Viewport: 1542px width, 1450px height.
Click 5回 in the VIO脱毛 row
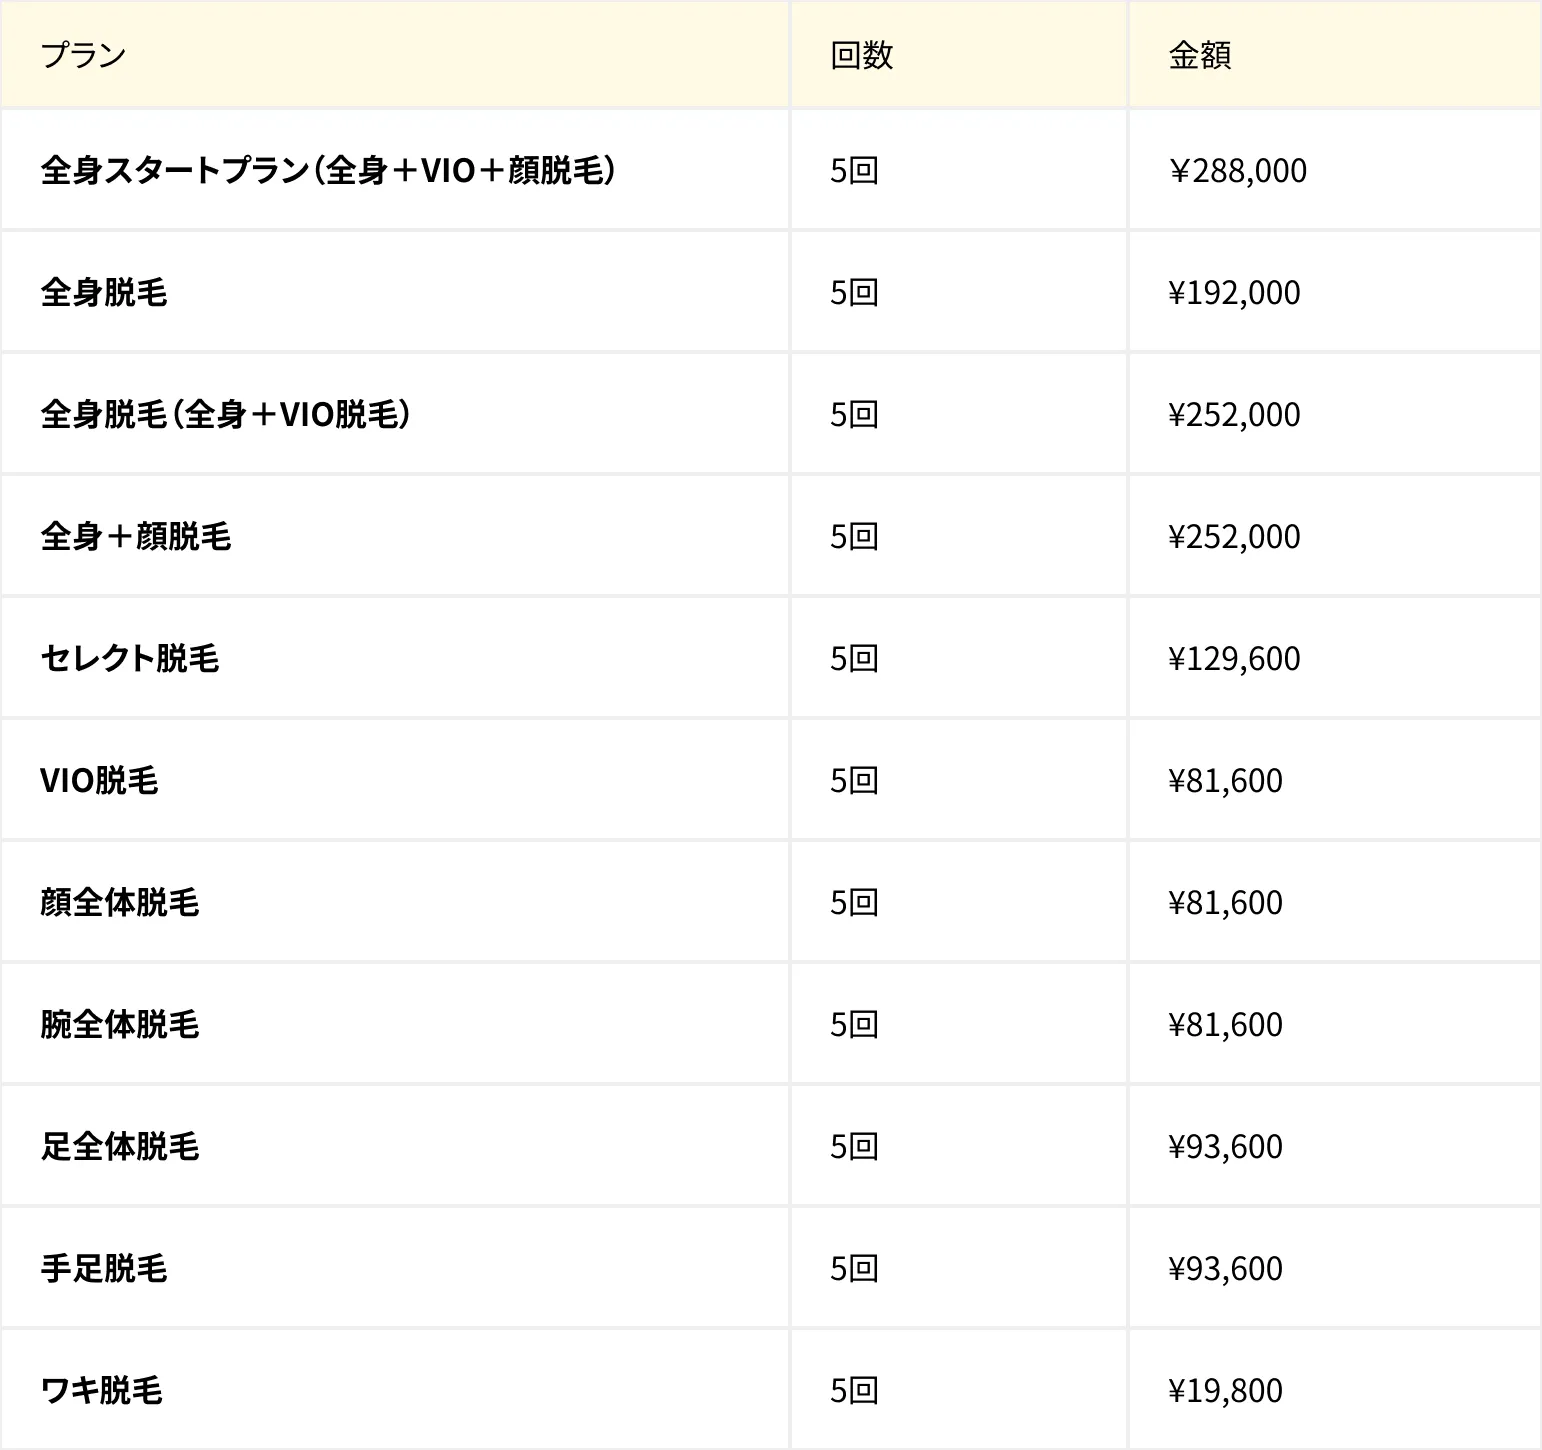point(854,781)
